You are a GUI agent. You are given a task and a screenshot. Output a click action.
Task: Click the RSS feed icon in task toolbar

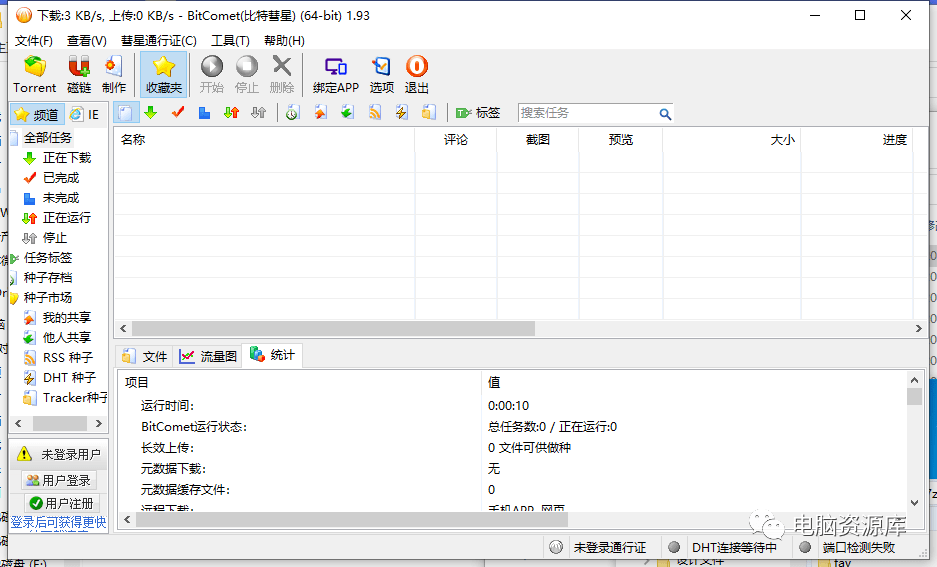pyautogui.click(x=375, y=112)
